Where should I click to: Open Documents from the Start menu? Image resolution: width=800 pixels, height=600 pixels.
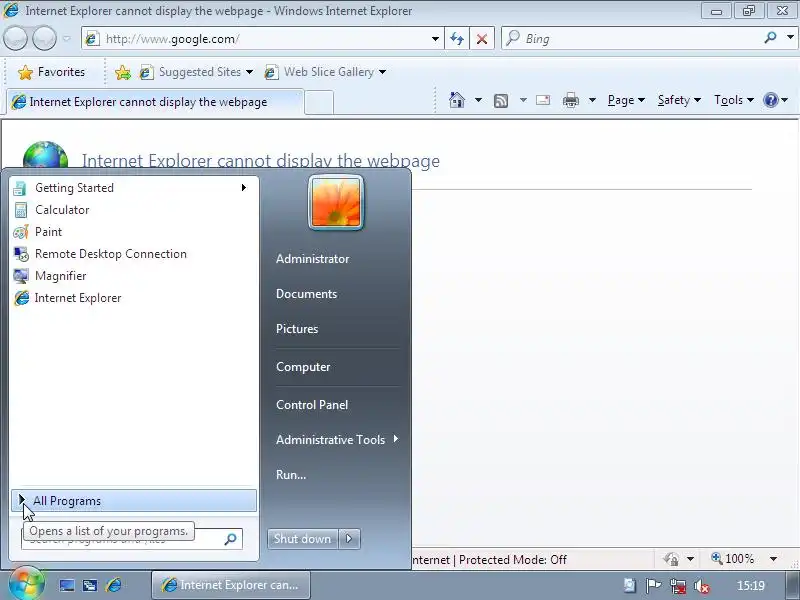point(307,294)
